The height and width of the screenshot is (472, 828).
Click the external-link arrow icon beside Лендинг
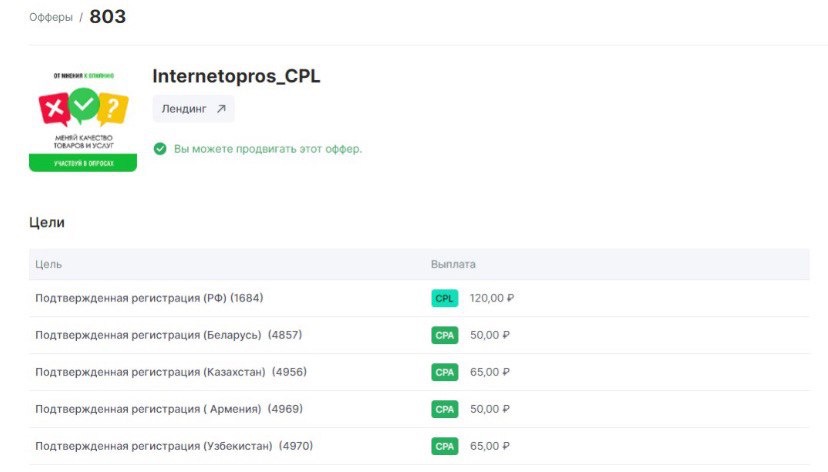pyautogui.click(x=221, y=109)
